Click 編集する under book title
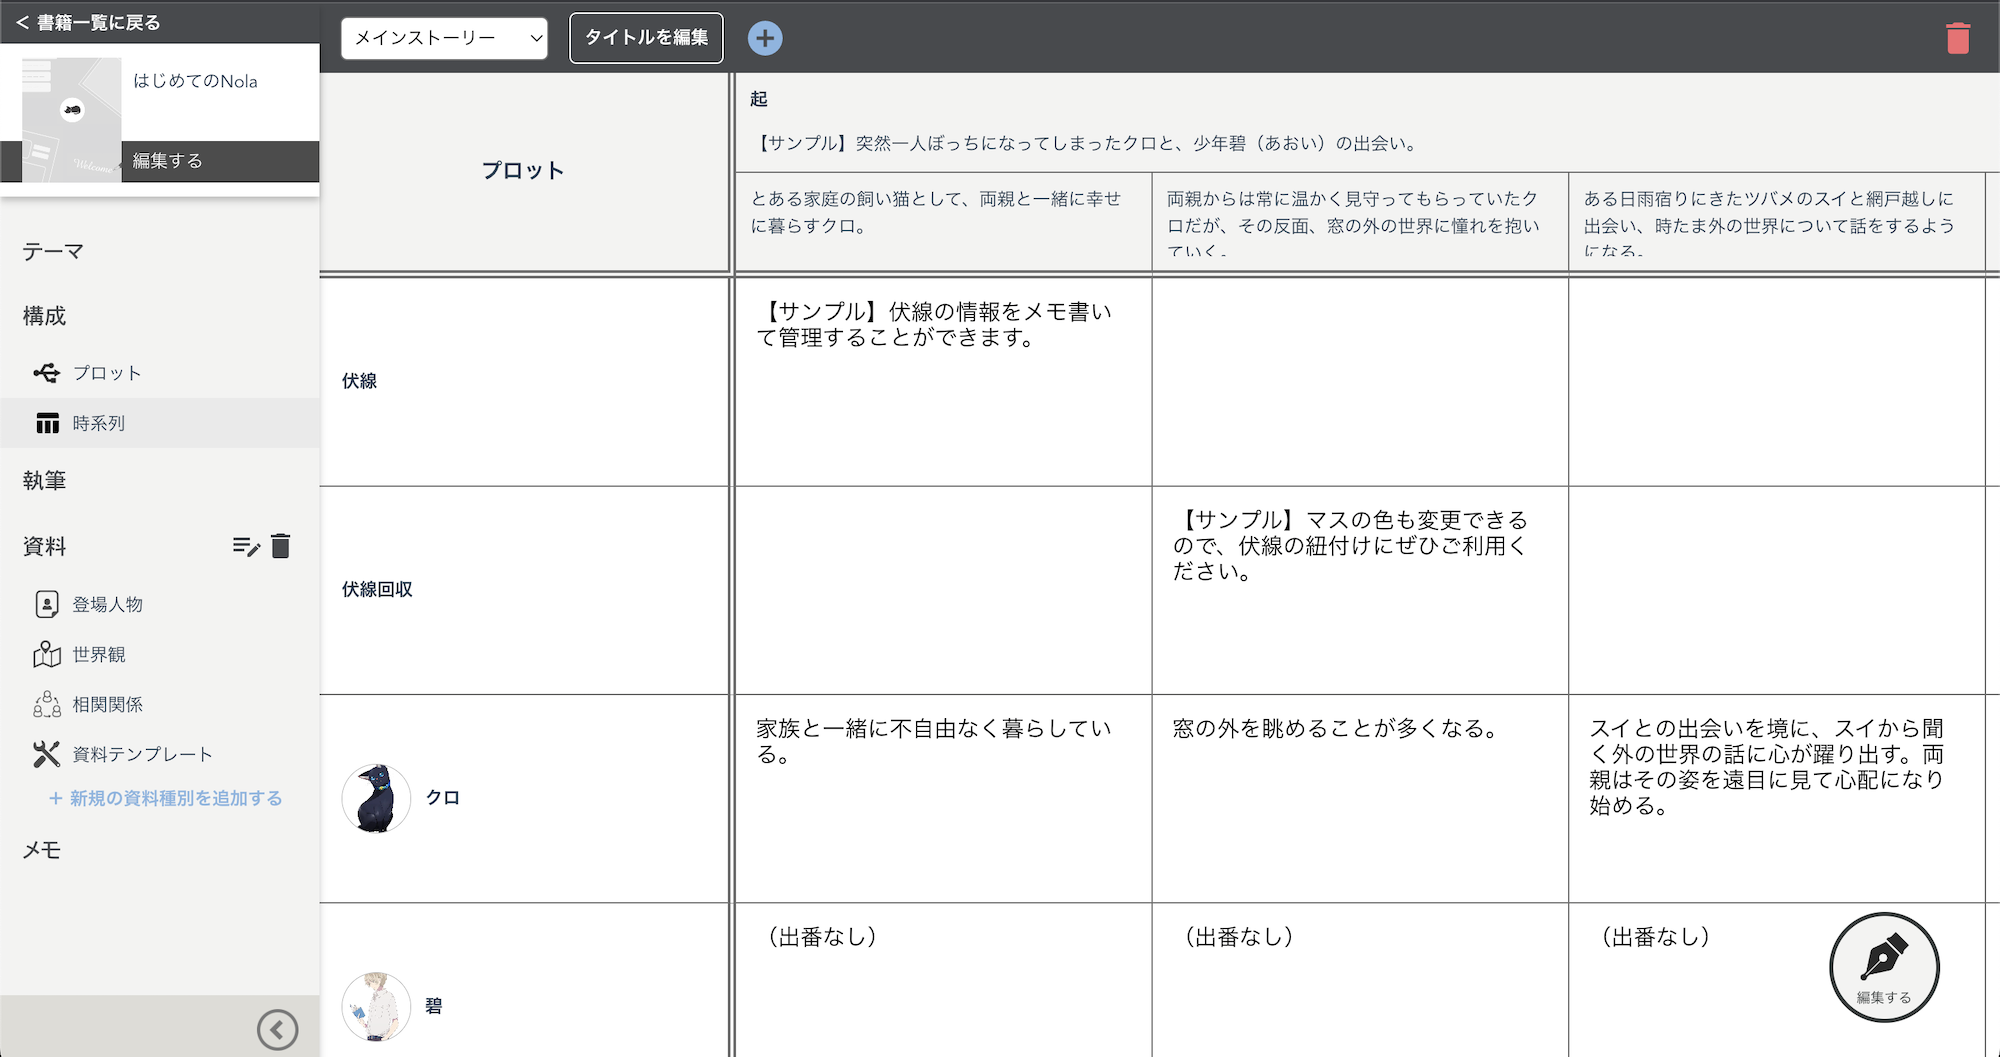Screen dimensions: 2000x1057 coord(168,161)
